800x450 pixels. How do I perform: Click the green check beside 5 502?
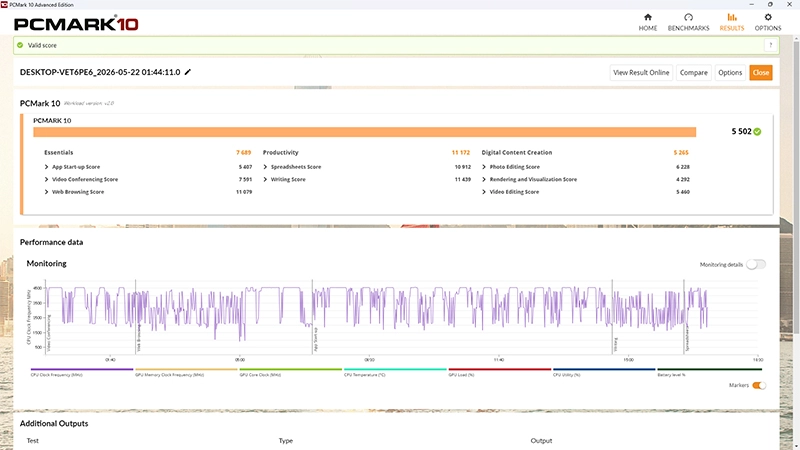(x=757, y=132)
